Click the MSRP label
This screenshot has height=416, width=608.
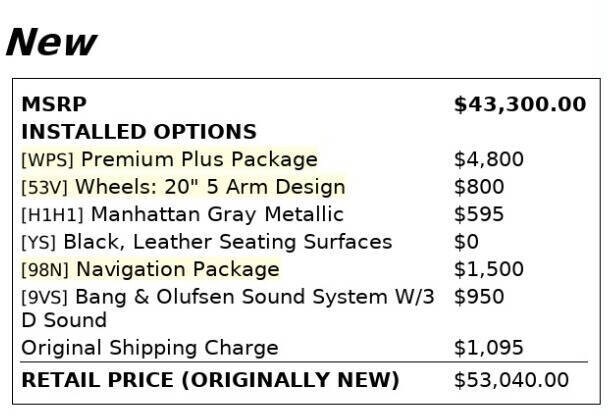click(54, 104)
